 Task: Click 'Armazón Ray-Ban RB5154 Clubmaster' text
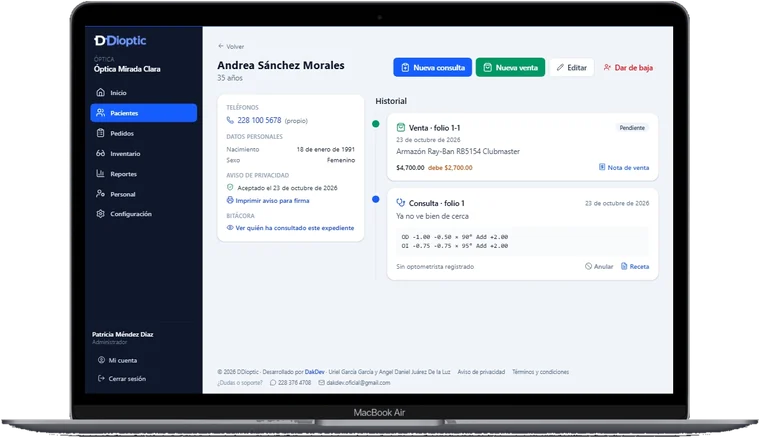[458, 152]
